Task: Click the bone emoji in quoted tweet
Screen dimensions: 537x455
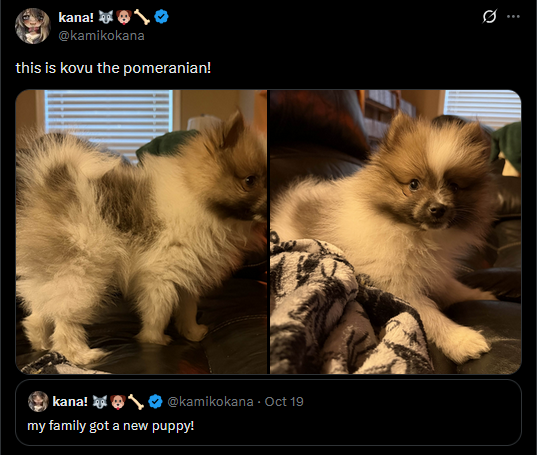Action: pos(136,402)
